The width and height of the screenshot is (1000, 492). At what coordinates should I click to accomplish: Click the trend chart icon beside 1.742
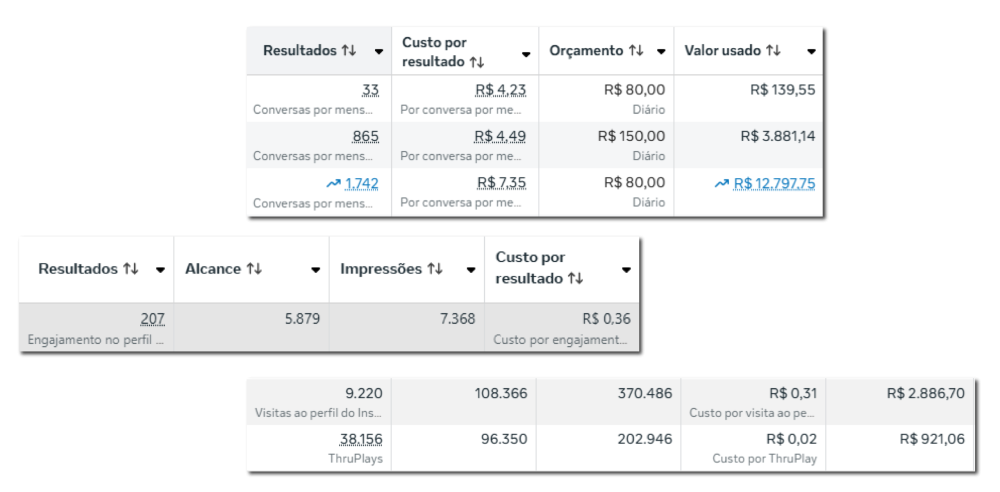(333, 183)
